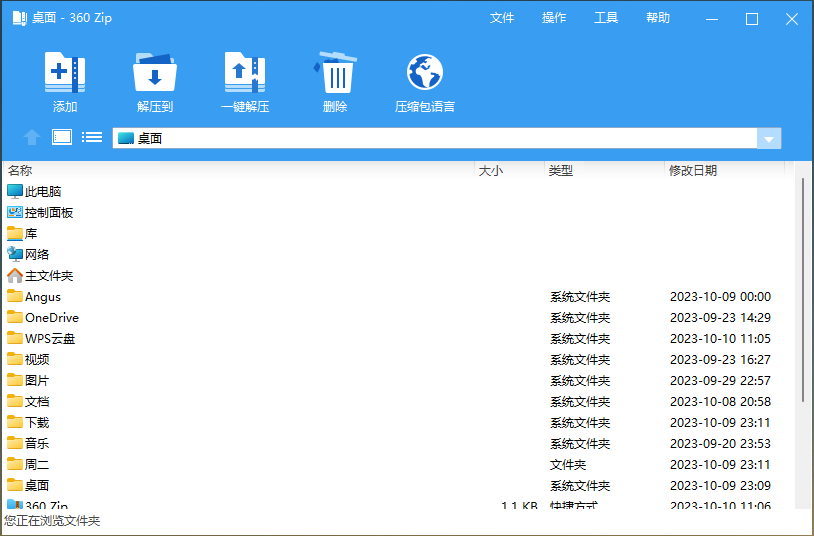
Task: Go up one folder with up arrow
Action: click(x=32, y=137)
